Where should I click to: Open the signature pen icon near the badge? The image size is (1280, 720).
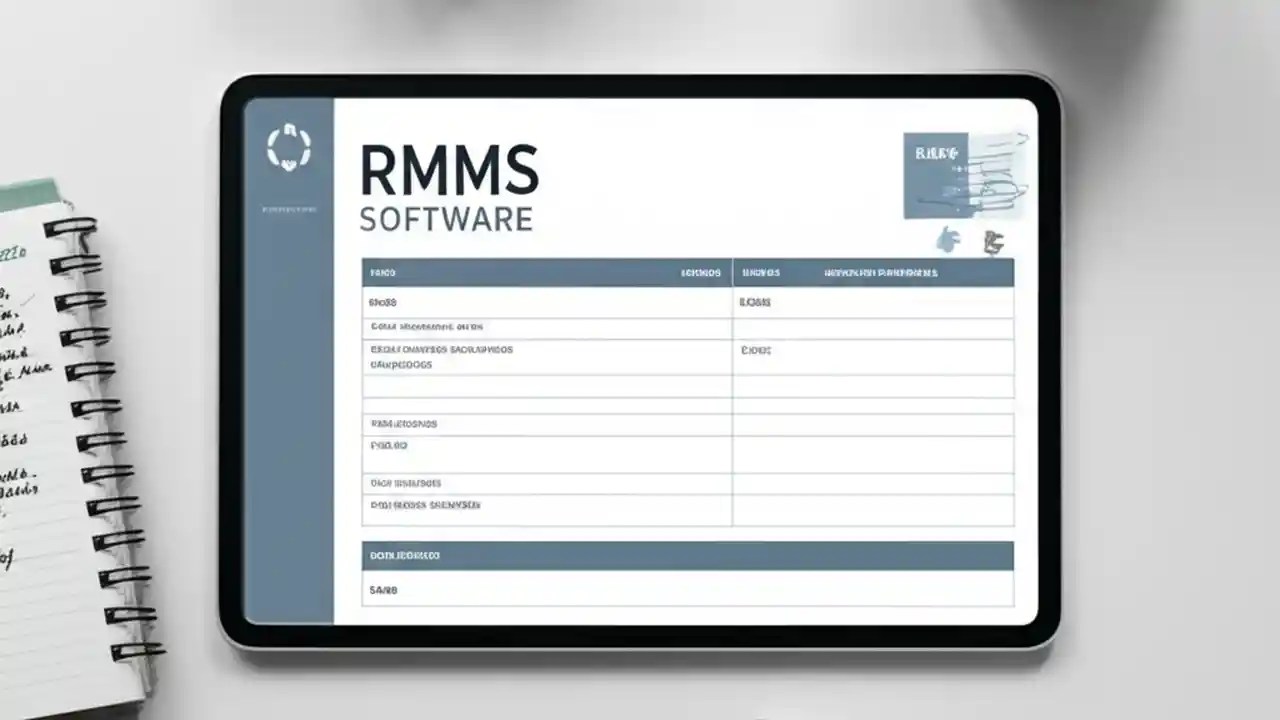[x=993, y=240]
